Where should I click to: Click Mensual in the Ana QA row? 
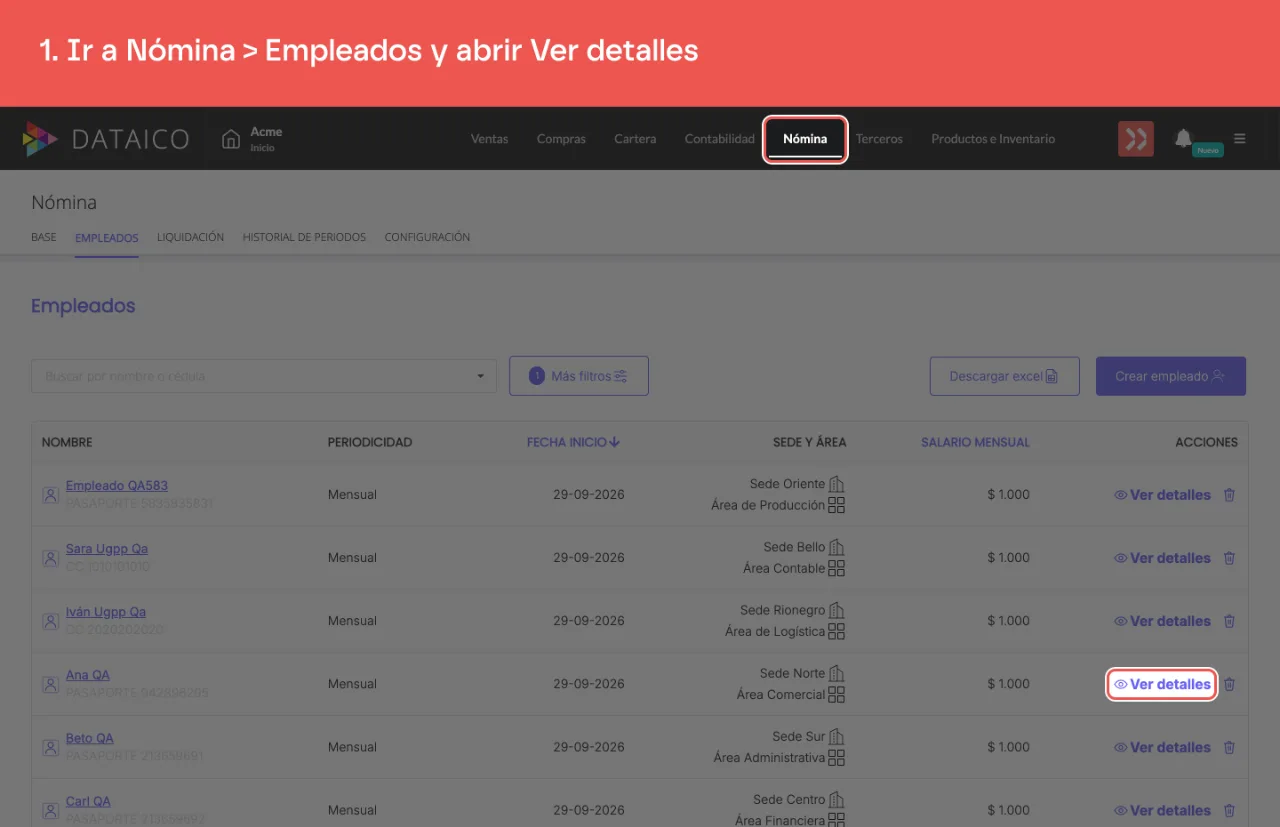352,684
